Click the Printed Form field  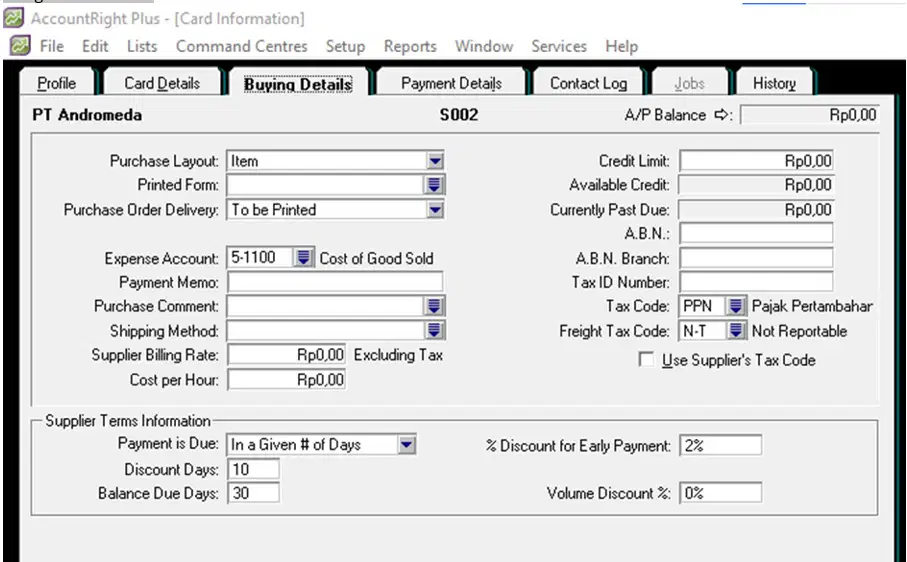point(326,185)
